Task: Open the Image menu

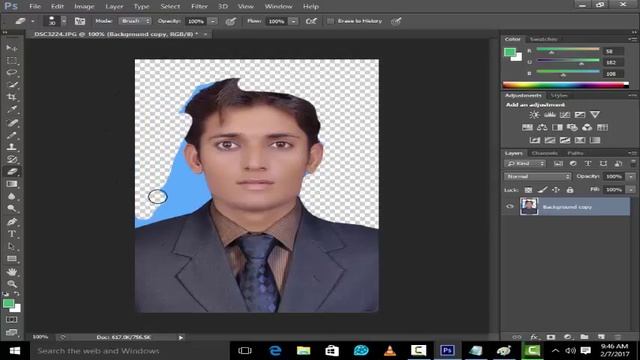Action: pos(84,7)
